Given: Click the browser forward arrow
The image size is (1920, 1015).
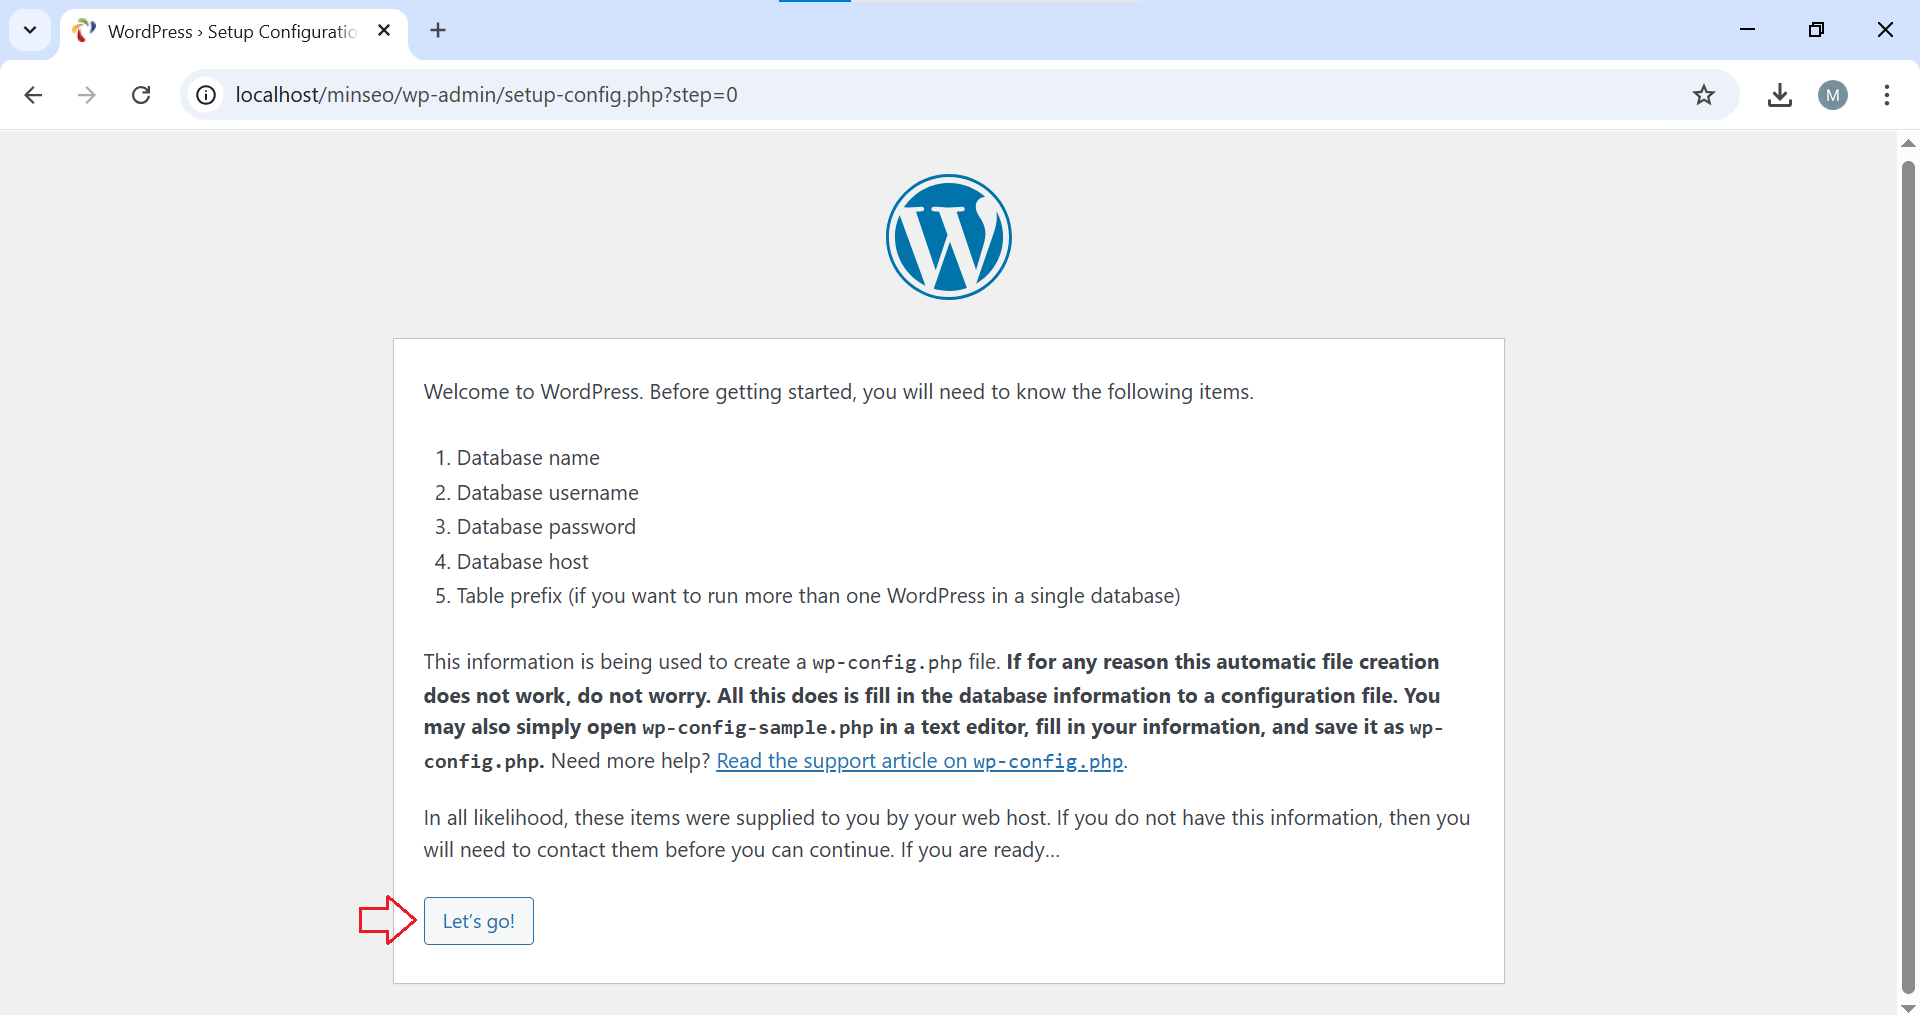Looking at the screenshot, I should pos(87,95).
